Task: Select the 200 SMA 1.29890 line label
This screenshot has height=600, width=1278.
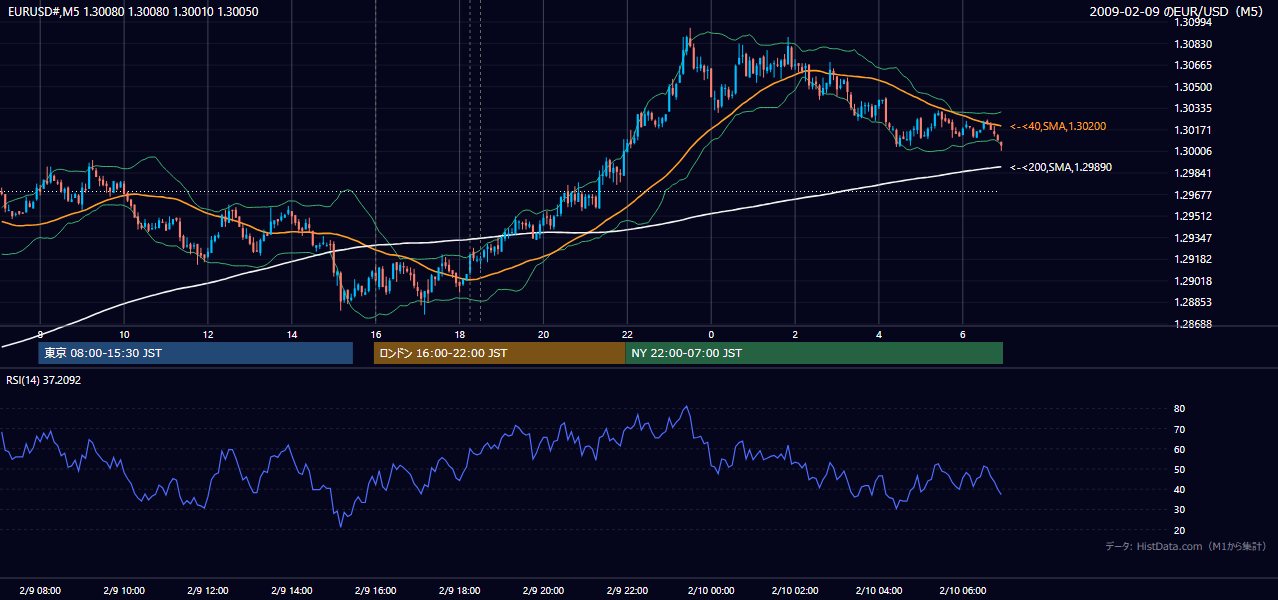Action: pos(1060,167)
